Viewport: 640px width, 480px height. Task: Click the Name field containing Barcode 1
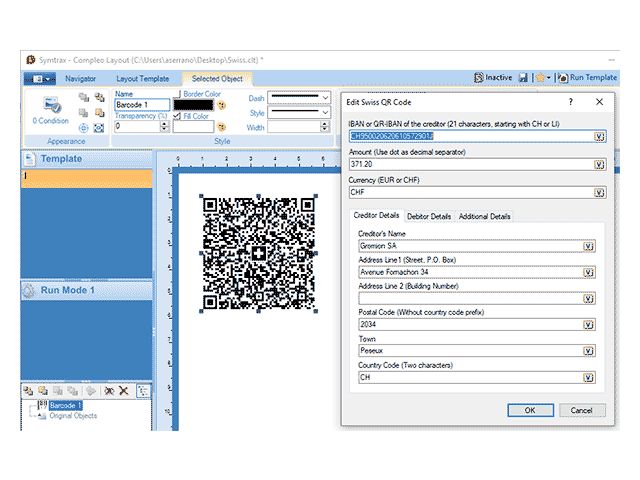142,105
